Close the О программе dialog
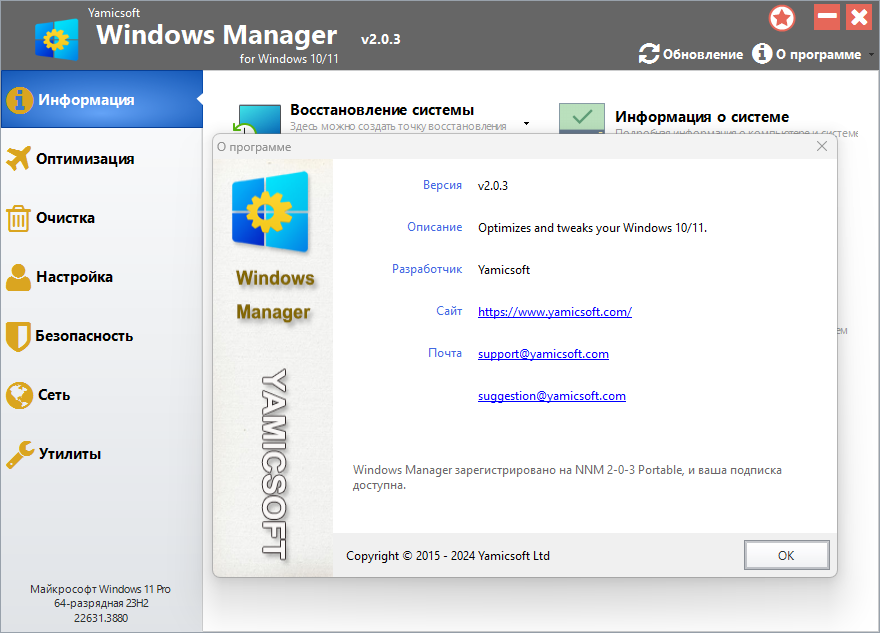 pyautogui.click(x=822, y=146)
